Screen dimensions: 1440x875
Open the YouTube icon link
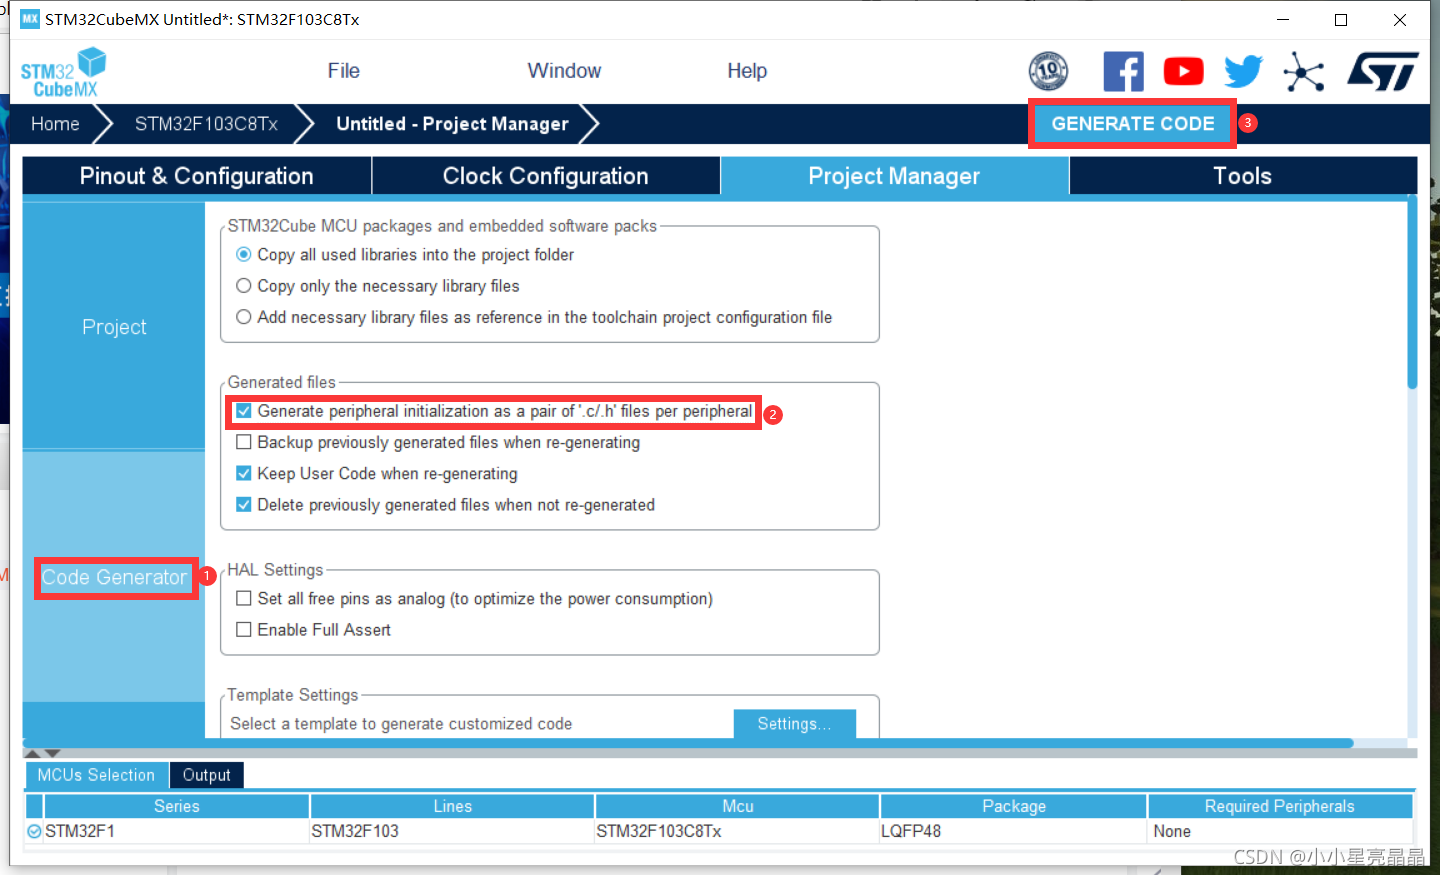(x=1183, y=72)
